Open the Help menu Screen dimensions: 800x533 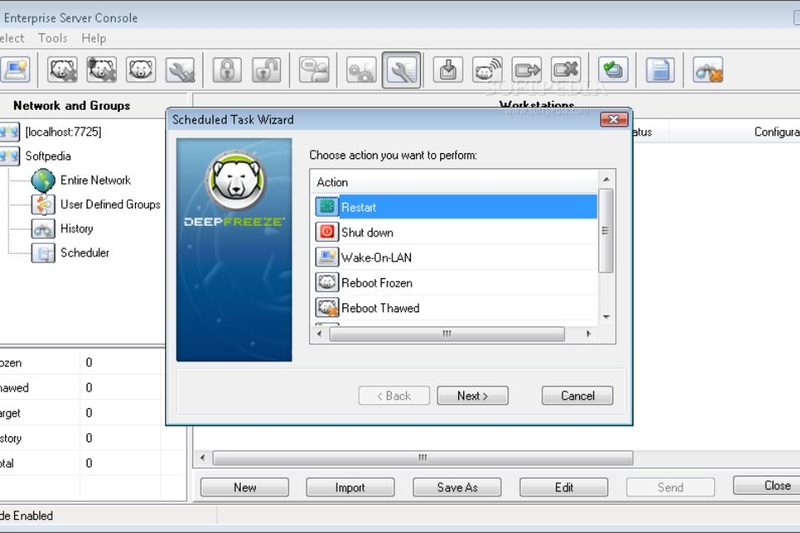click(94, 38)
